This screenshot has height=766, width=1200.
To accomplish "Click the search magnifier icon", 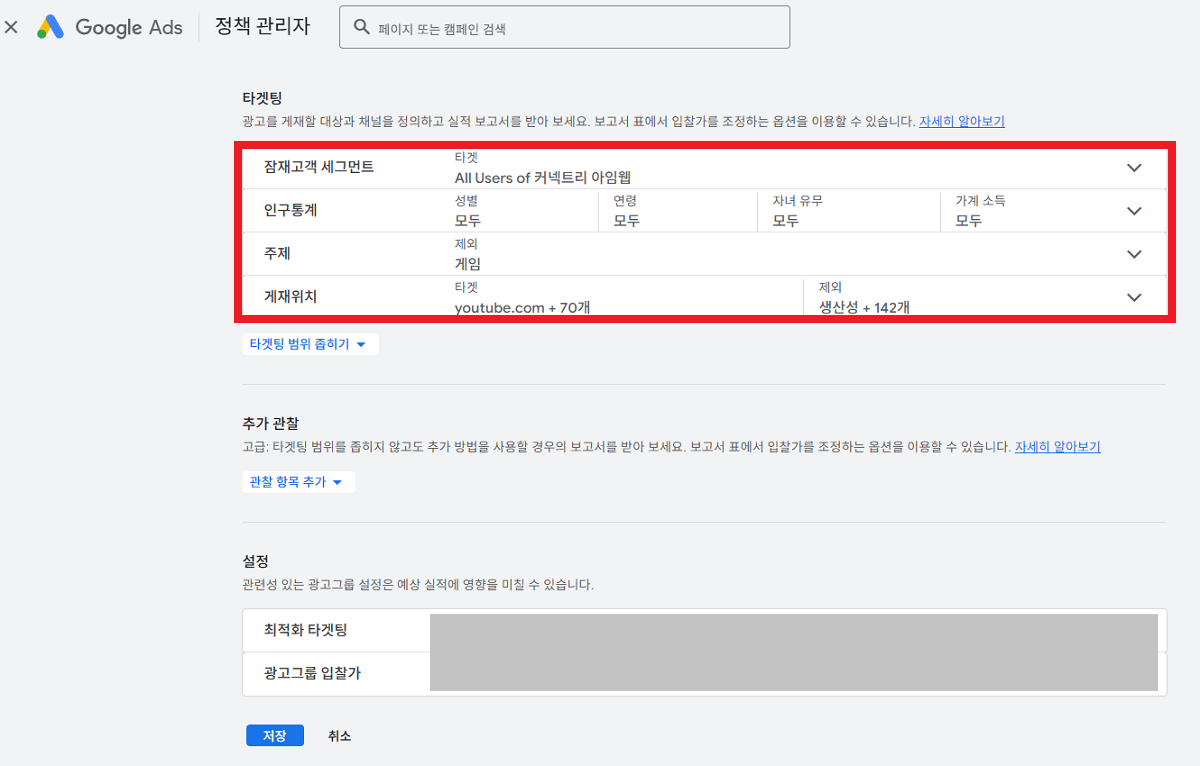I will [x=362, y=27].
